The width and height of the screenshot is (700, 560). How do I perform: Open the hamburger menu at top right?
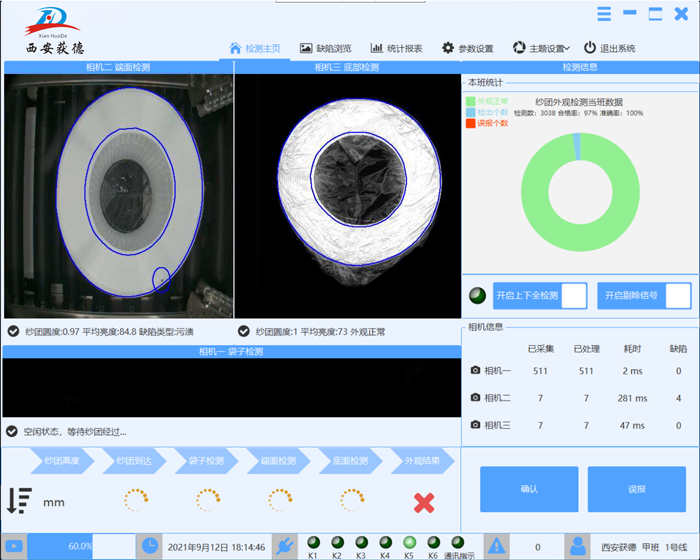[x=604, y=14]
